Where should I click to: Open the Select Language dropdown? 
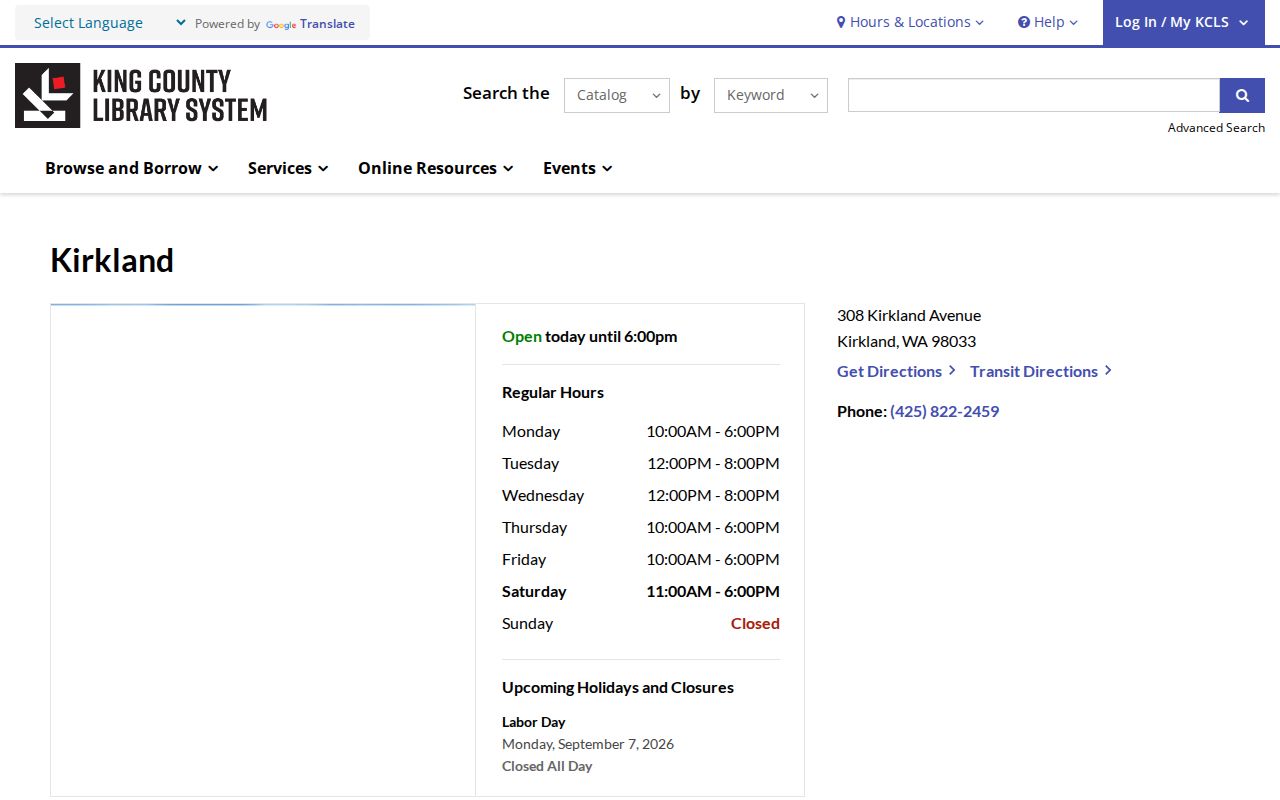point(110,23)
